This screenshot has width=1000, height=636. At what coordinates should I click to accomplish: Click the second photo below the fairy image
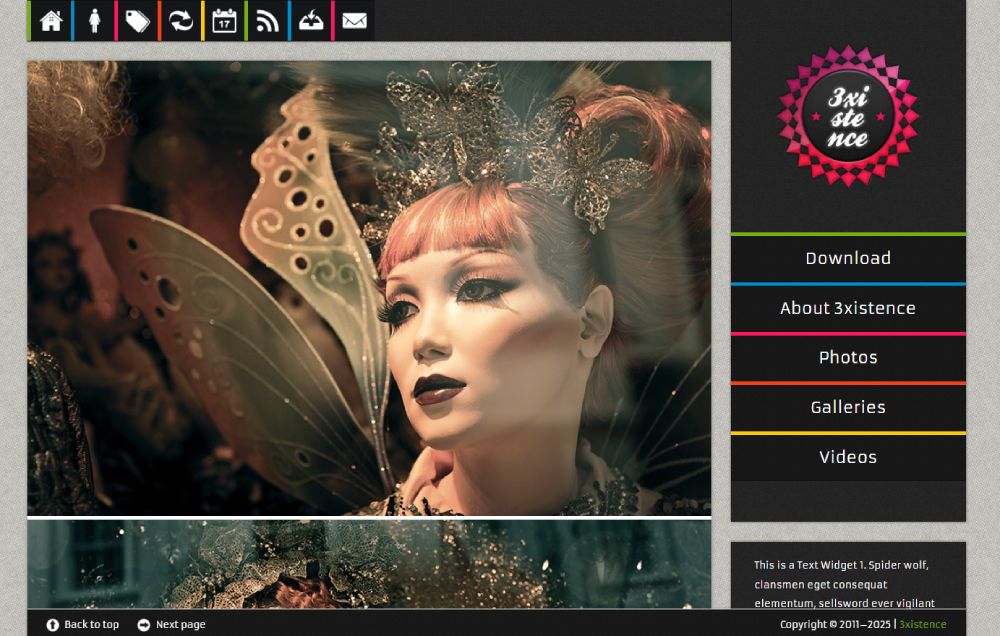tap(369, 563)
